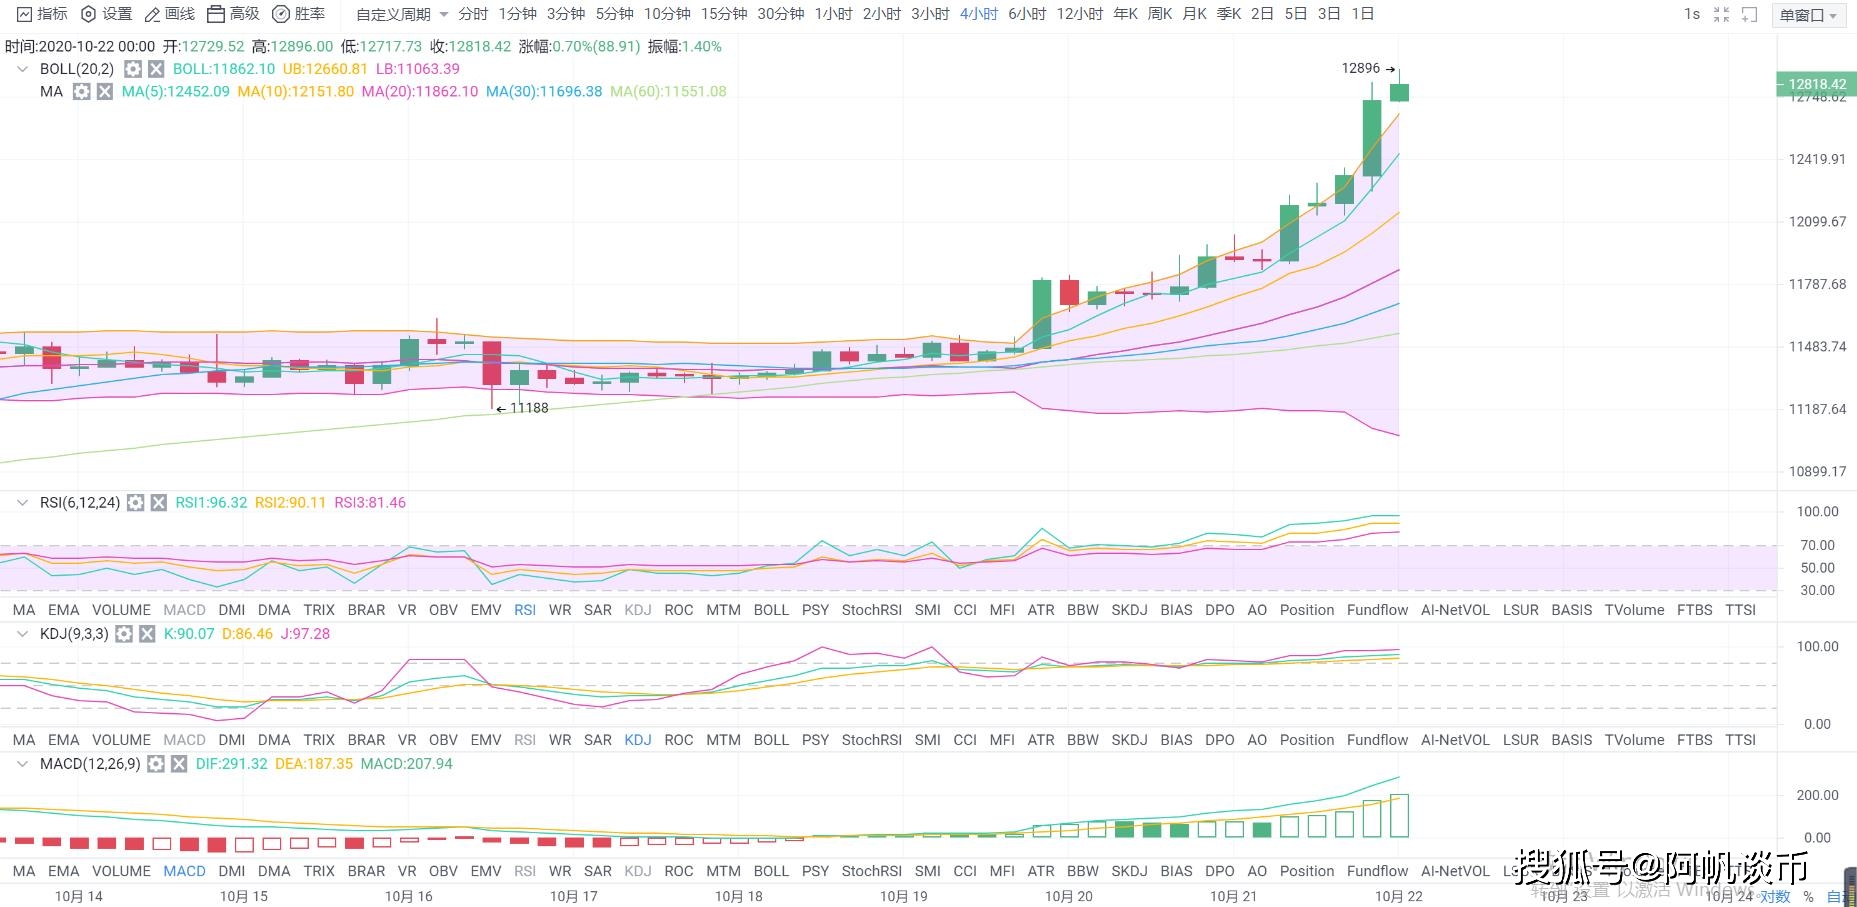The image size is (1857, 907).
Task: Select Position in the KDJ panel tabs
Action: (x=1307, y=740)
